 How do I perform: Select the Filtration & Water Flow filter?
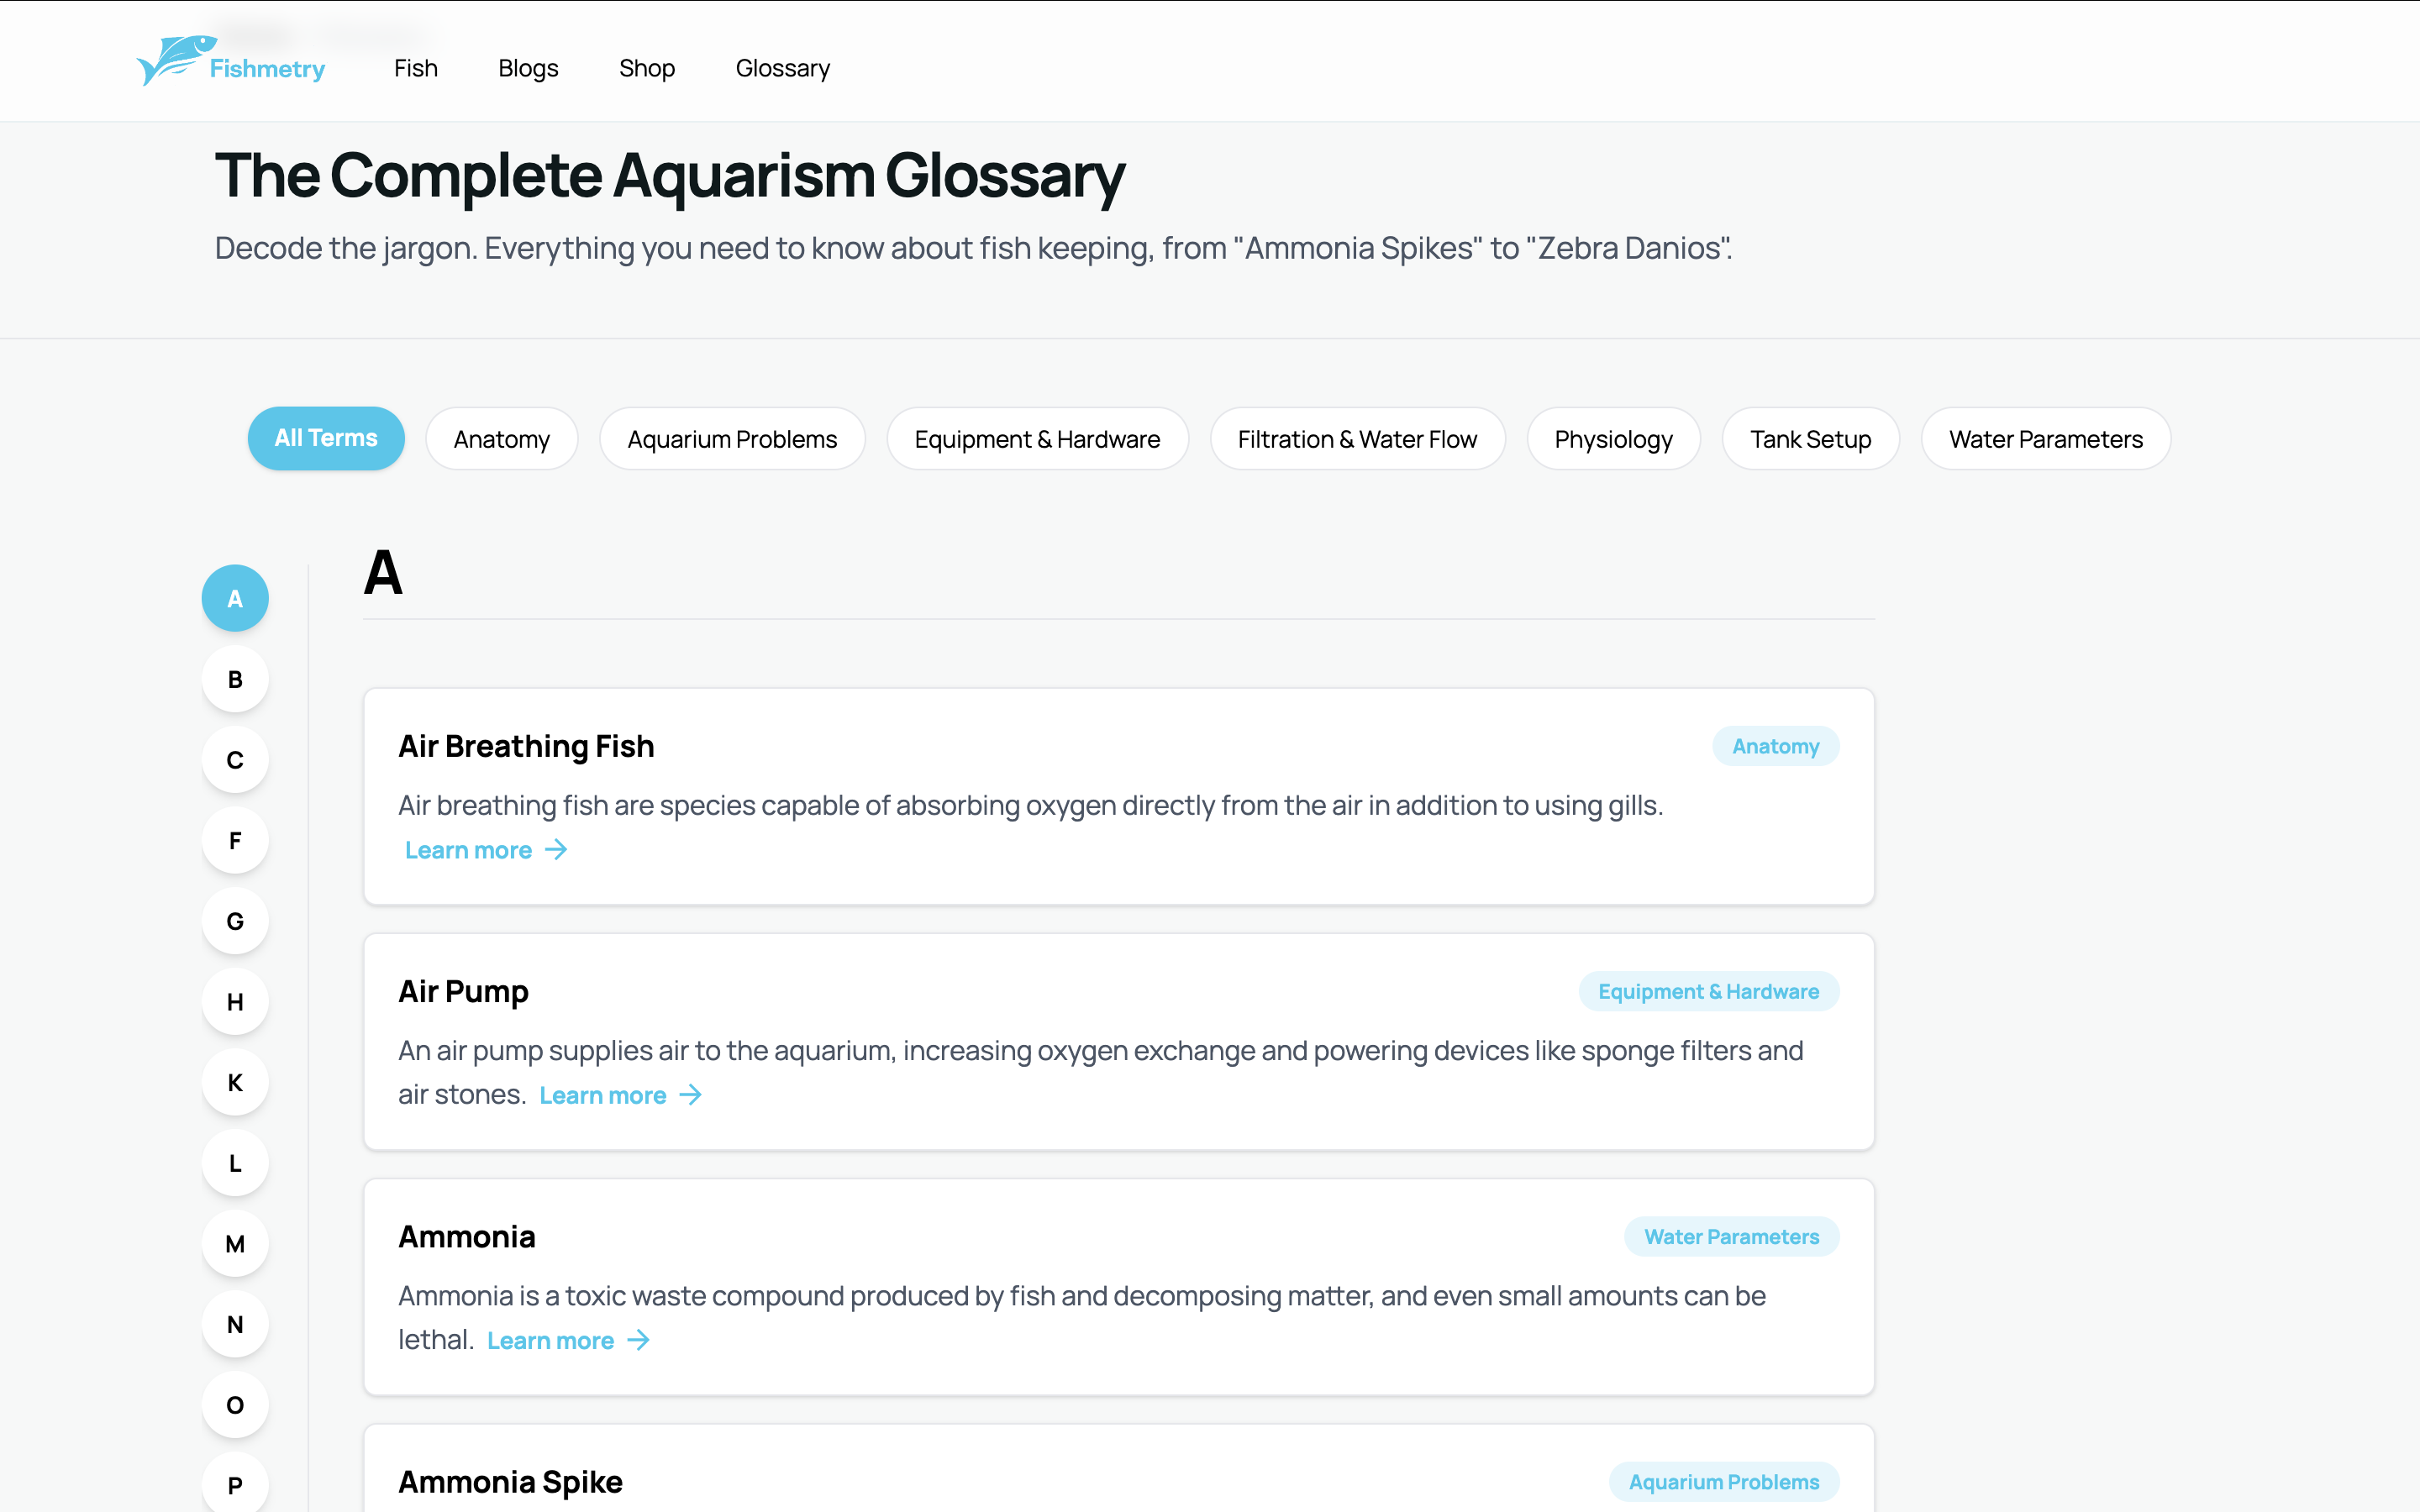tap(1357, 438)
